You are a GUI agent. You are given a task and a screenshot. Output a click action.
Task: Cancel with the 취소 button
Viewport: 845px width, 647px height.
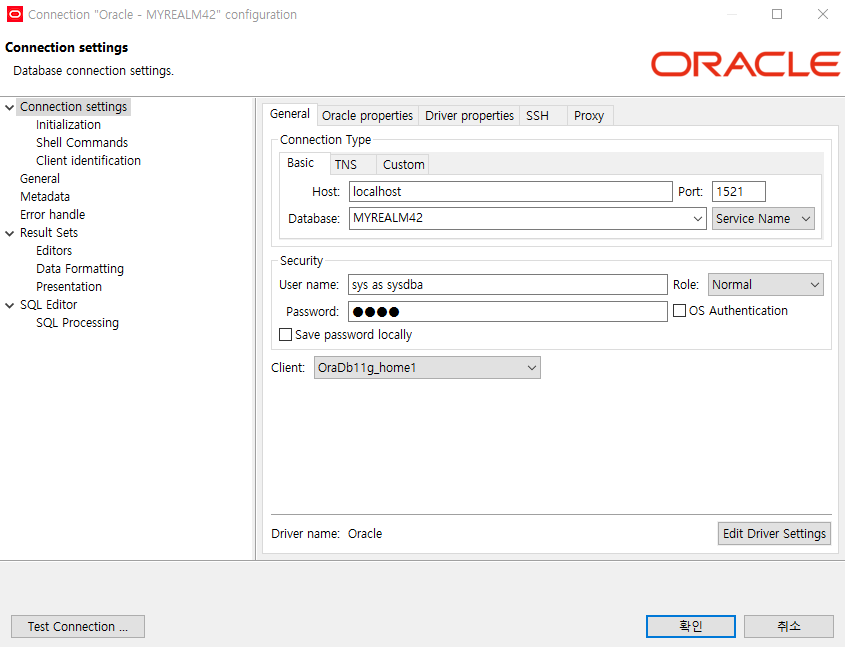[x=788, y=626]
